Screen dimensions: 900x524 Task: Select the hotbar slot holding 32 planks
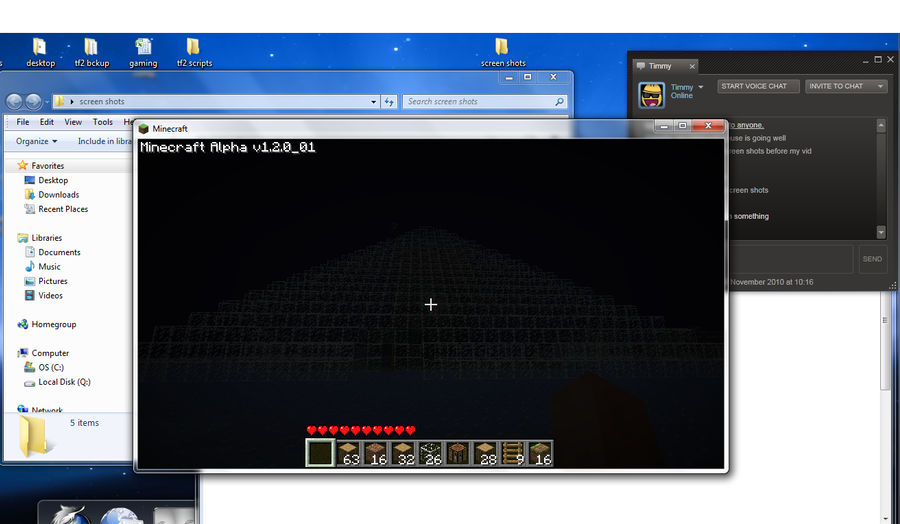(x=403, y=453)
